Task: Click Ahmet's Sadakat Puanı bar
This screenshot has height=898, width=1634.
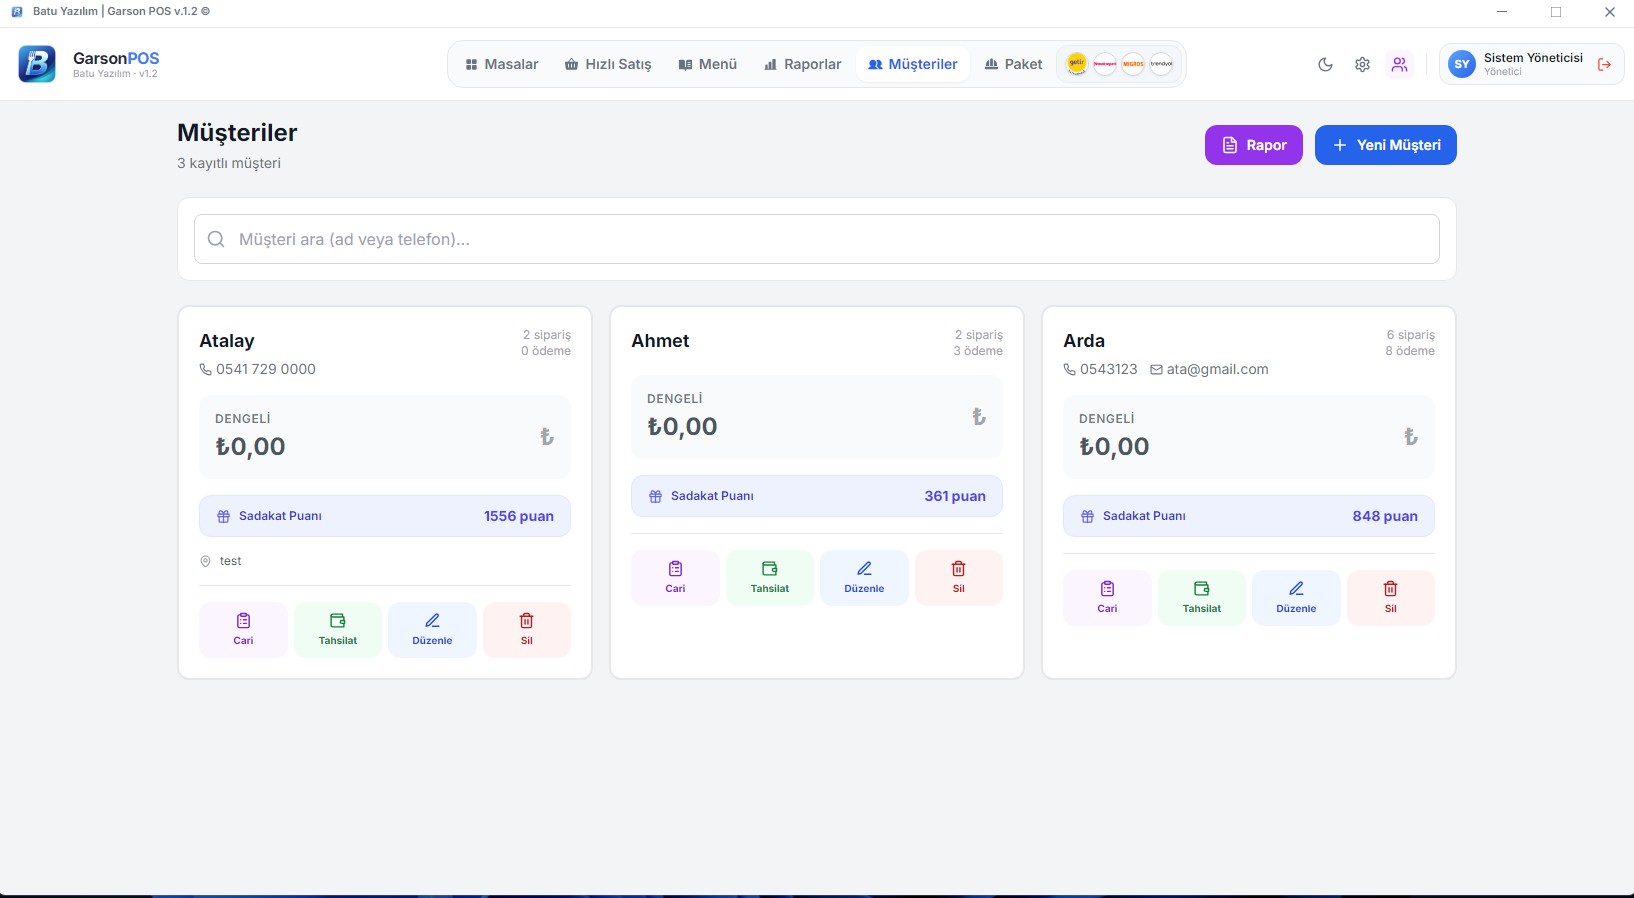Action: [816, 496]
